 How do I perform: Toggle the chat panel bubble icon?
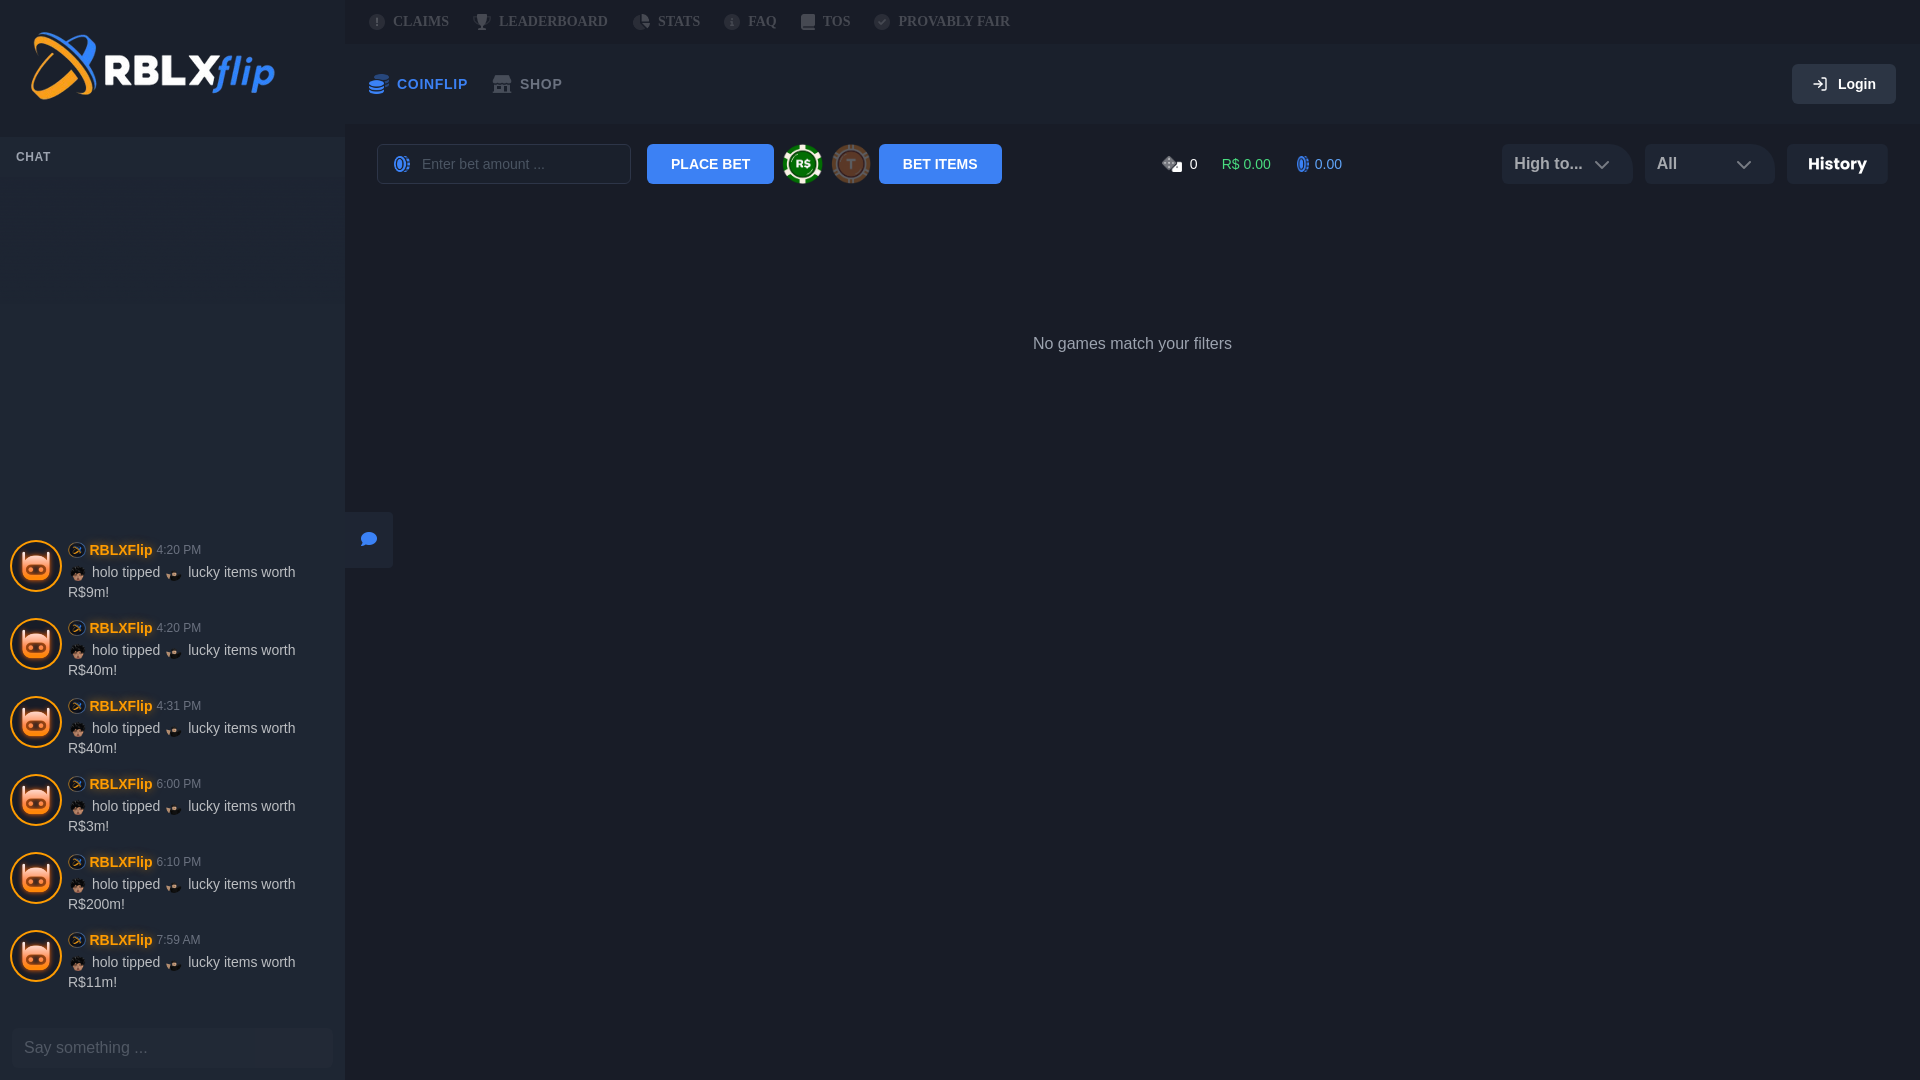tap(369, 540)
